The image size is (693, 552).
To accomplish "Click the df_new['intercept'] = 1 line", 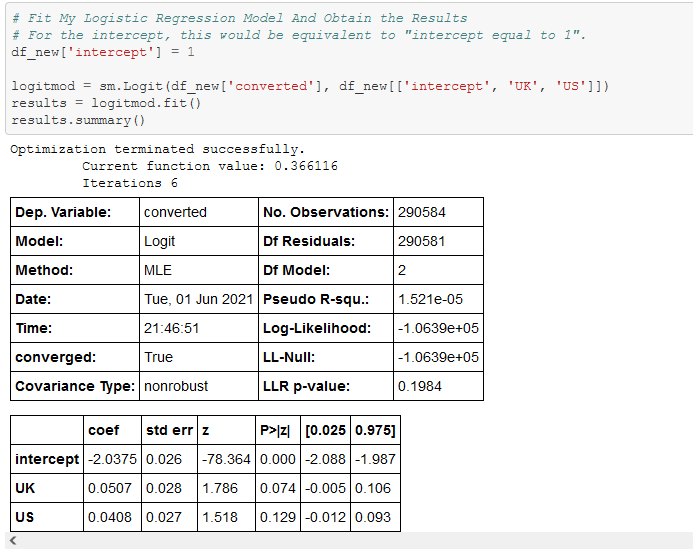I will tap(103, 52).
